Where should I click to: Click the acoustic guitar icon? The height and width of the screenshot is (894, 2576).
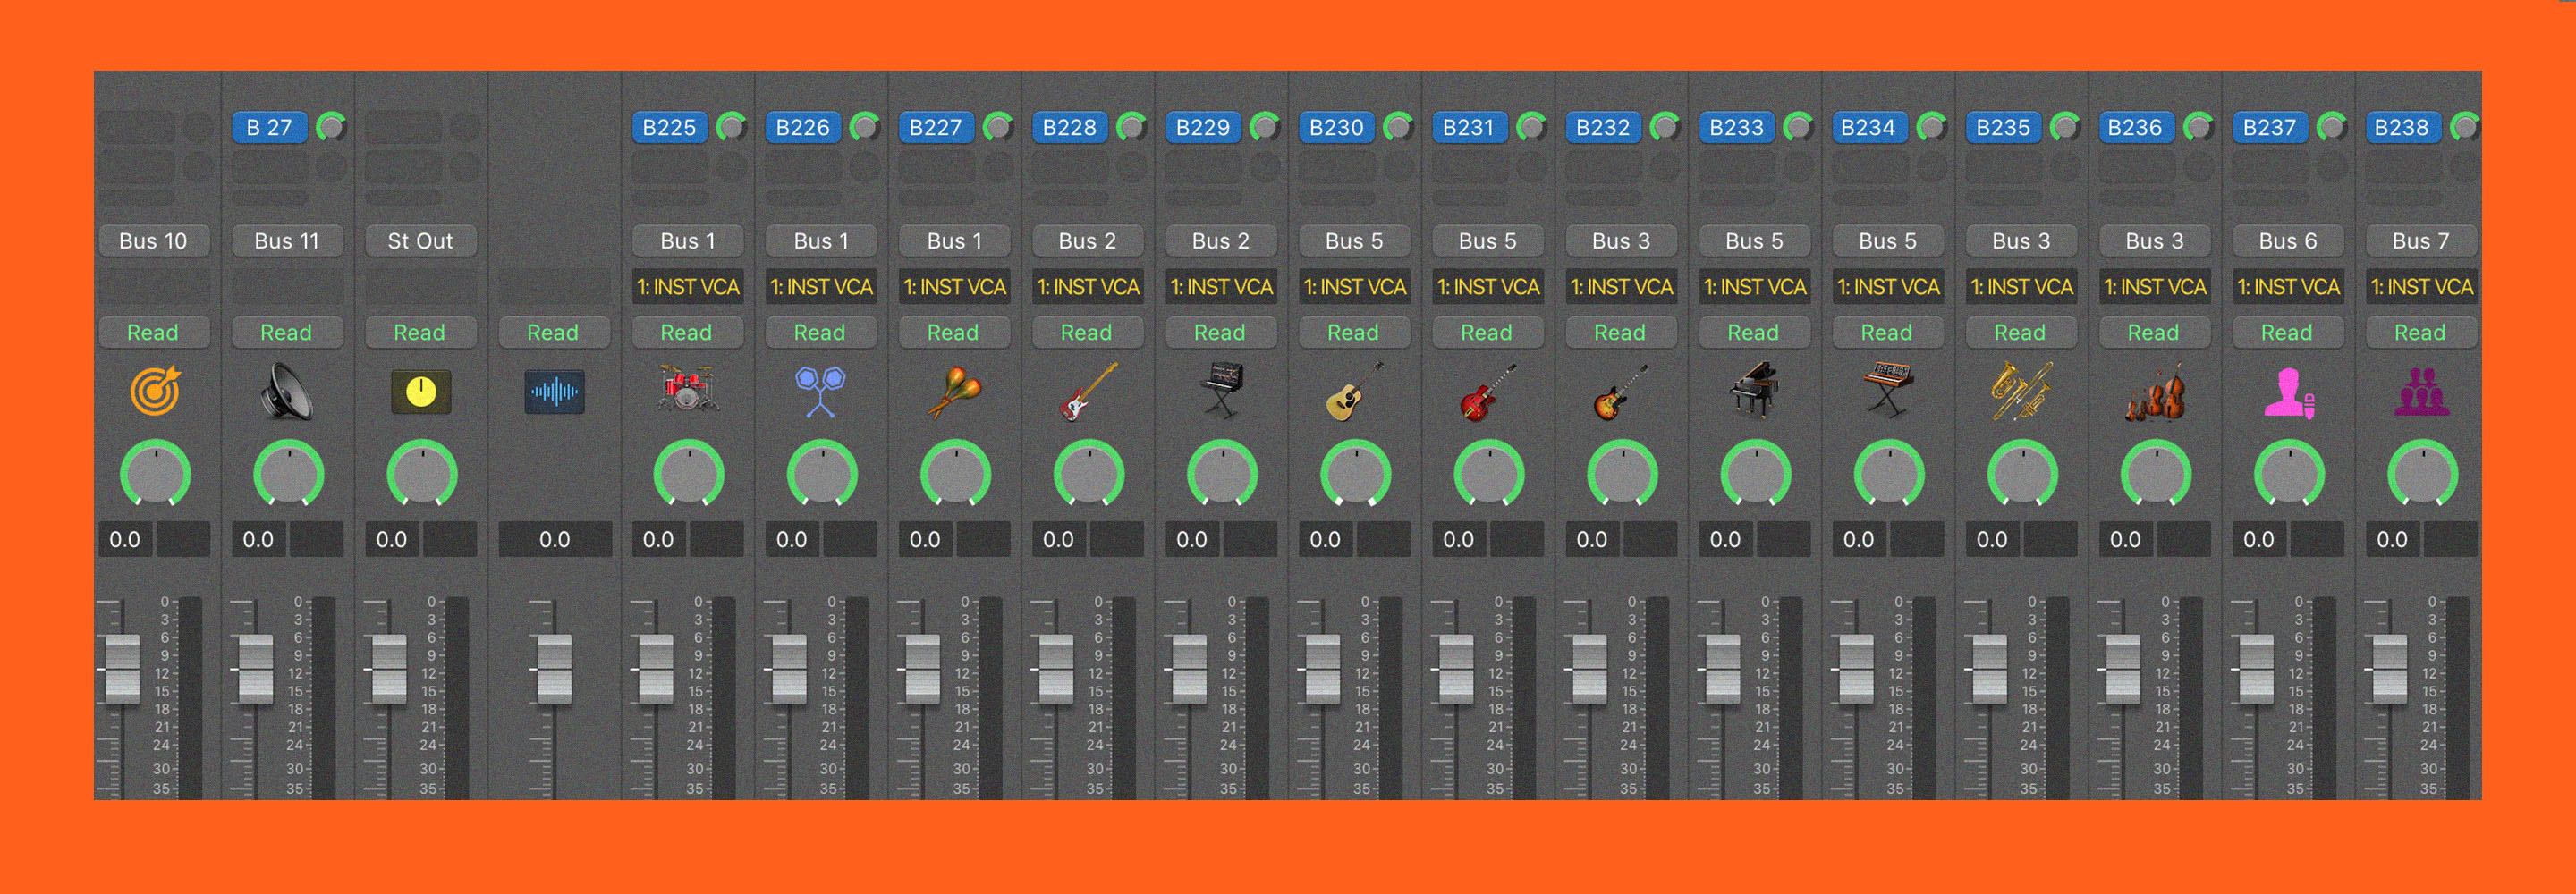[x=1355, y=391]
